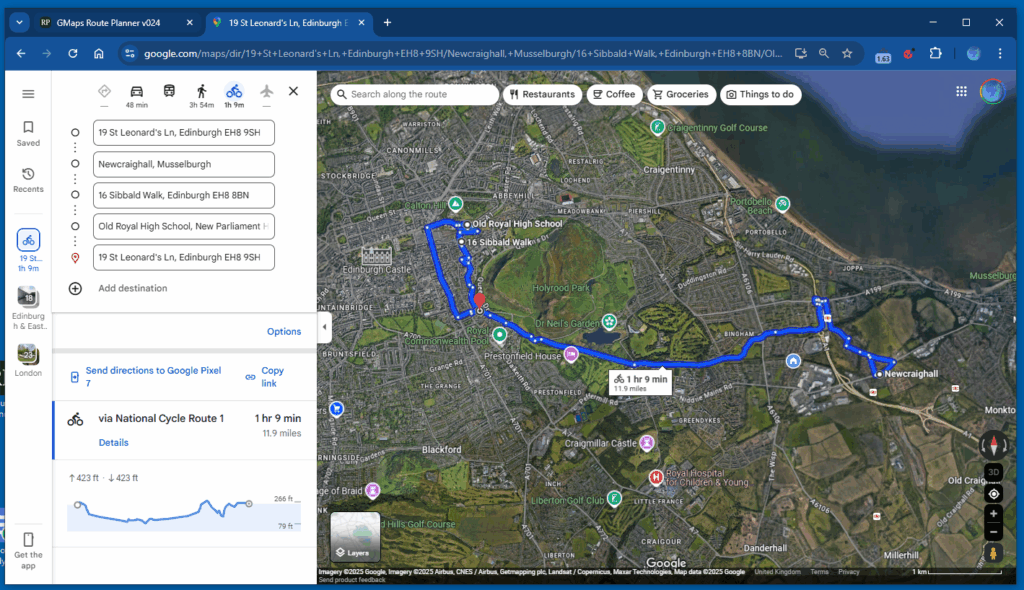Viewport: 1024px width, 590px height.
Task: Select the Flights travel mode icon
Action: (266, 91)
